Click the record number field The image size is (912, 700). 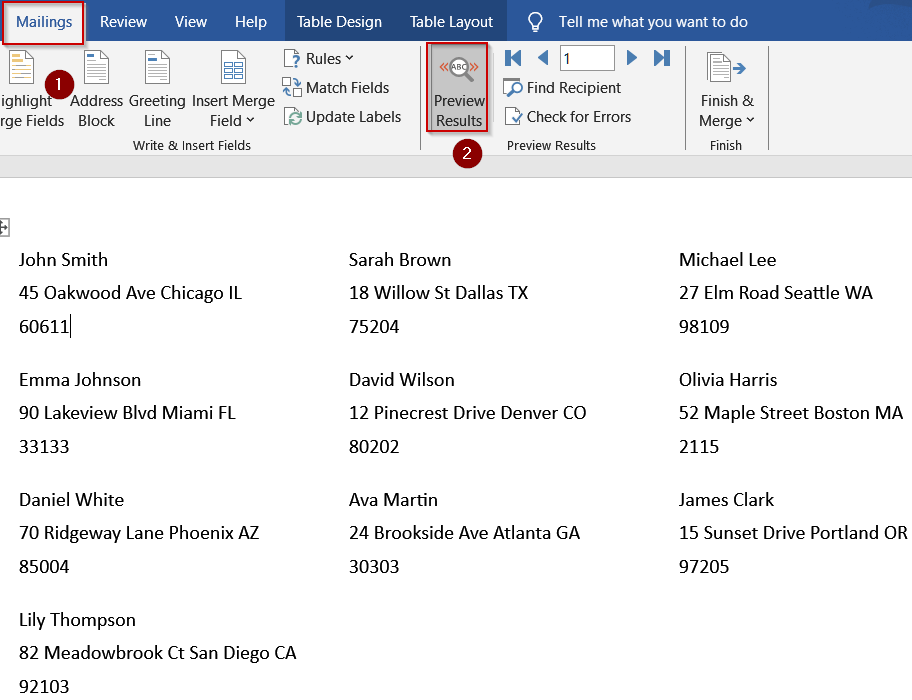pyautogui.click(x=587, y=58)
